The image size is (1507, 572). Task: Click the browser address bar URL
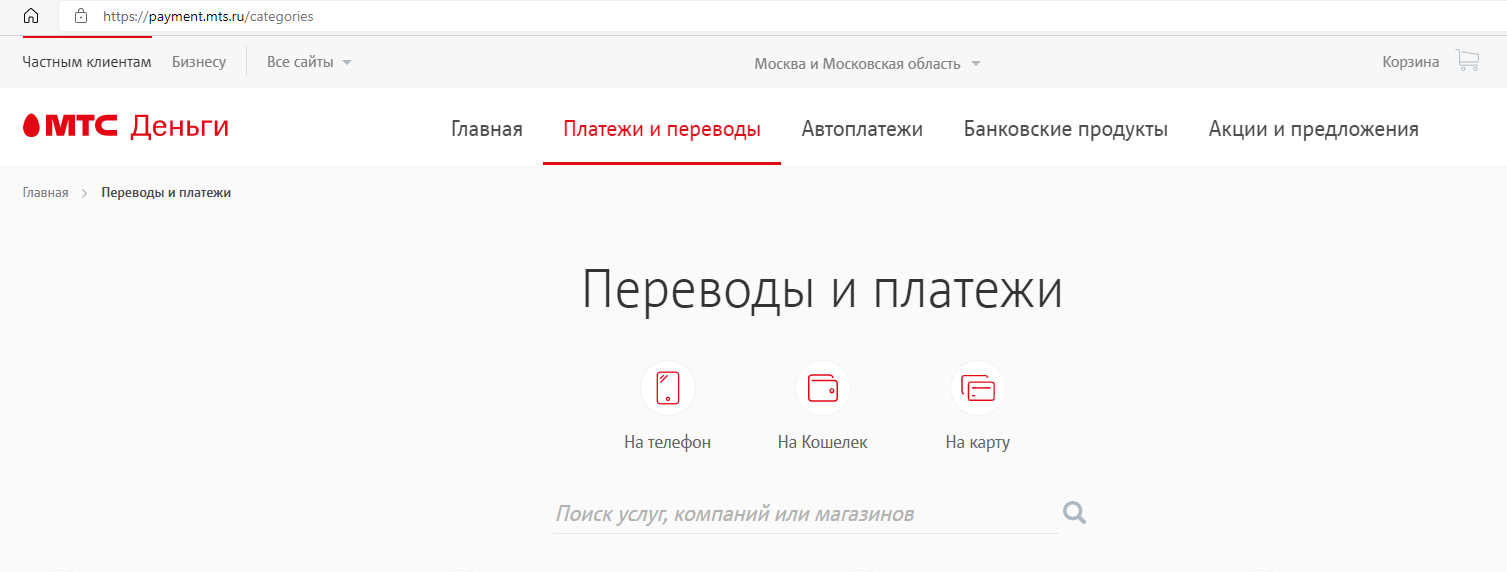[208, 16]
